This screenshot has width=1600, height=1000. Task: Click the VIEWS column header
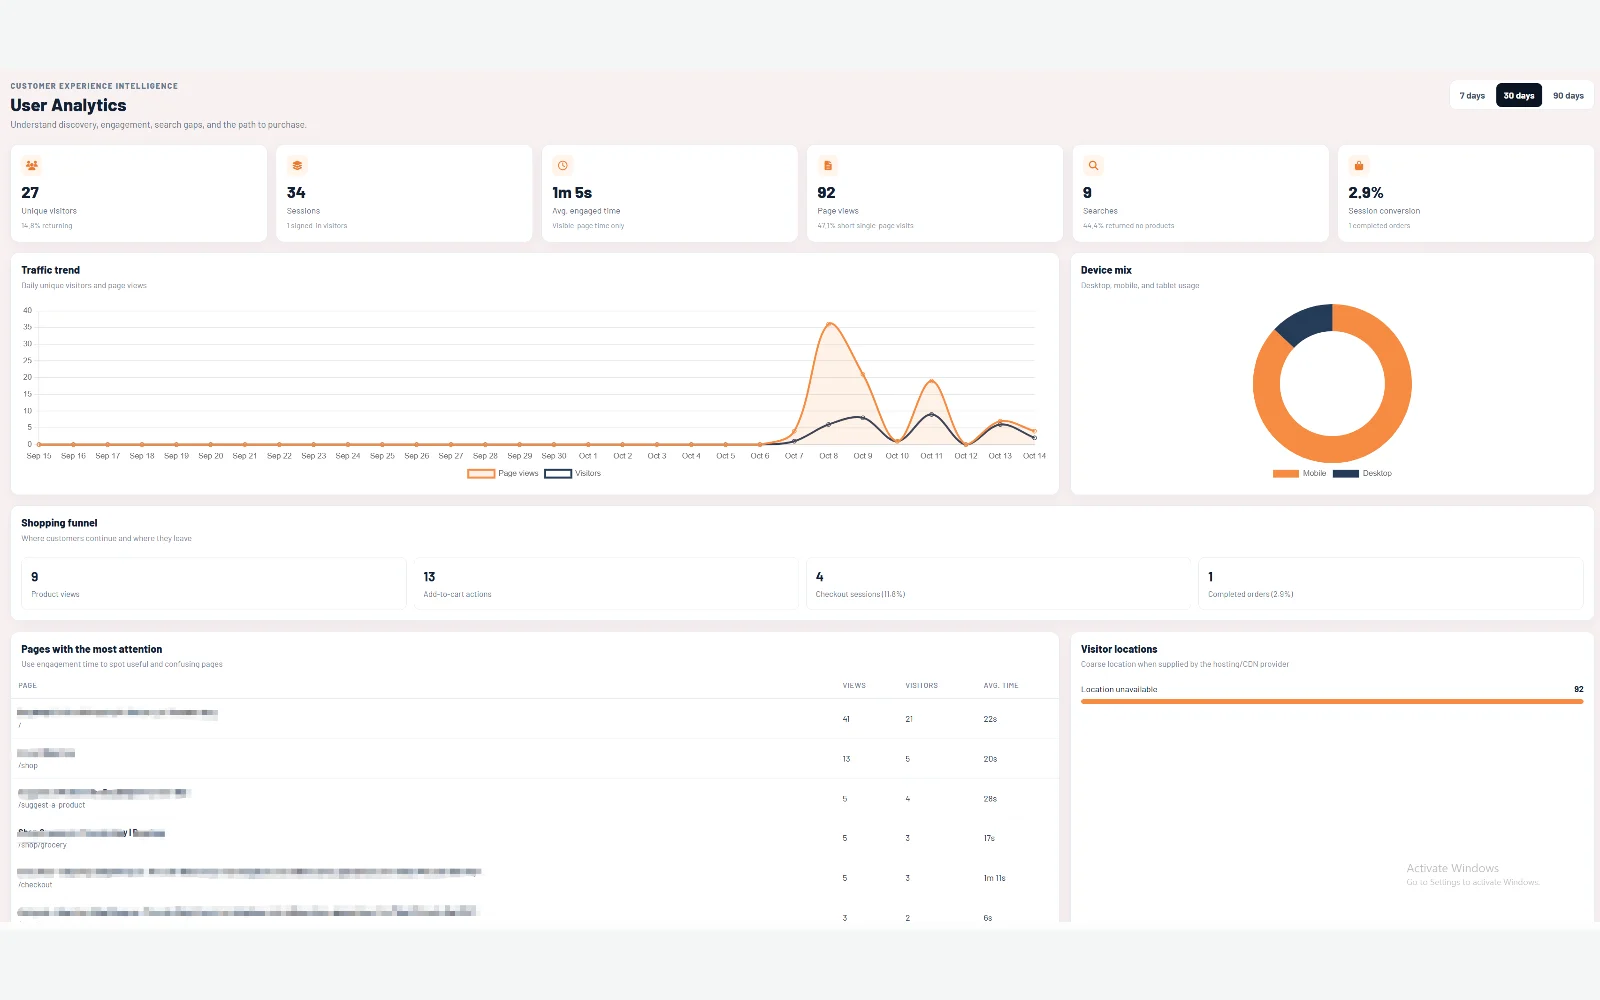pyautogui.click(x=854, y=686)
